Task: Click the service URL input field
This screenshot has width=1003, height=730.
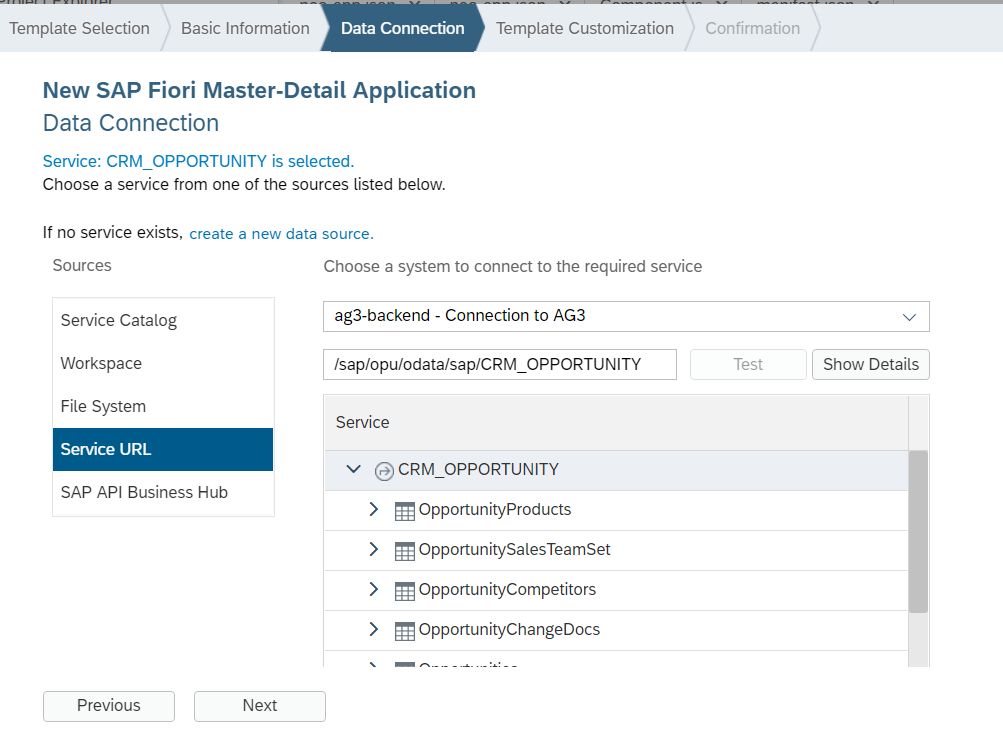Action: 499,364
